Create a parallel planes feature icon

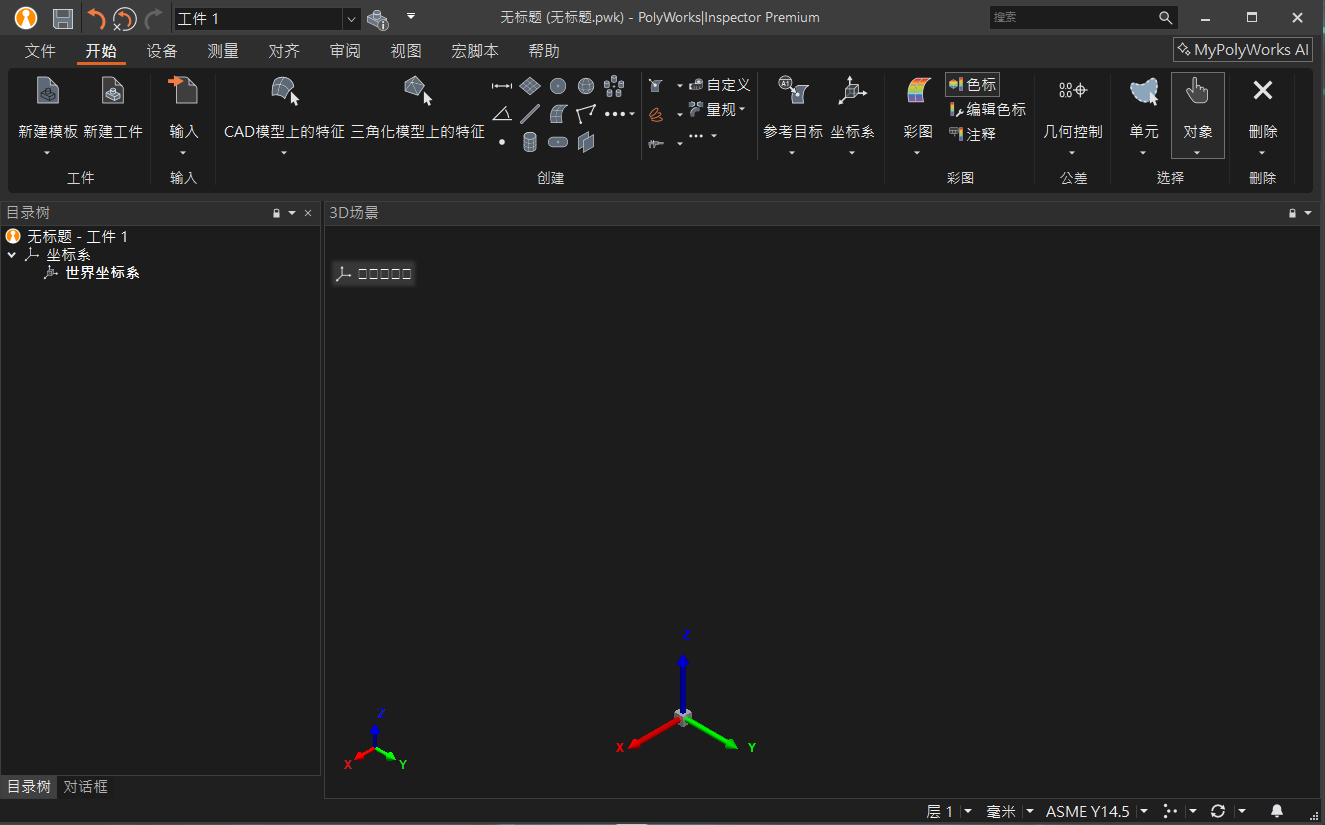(586, 142)
